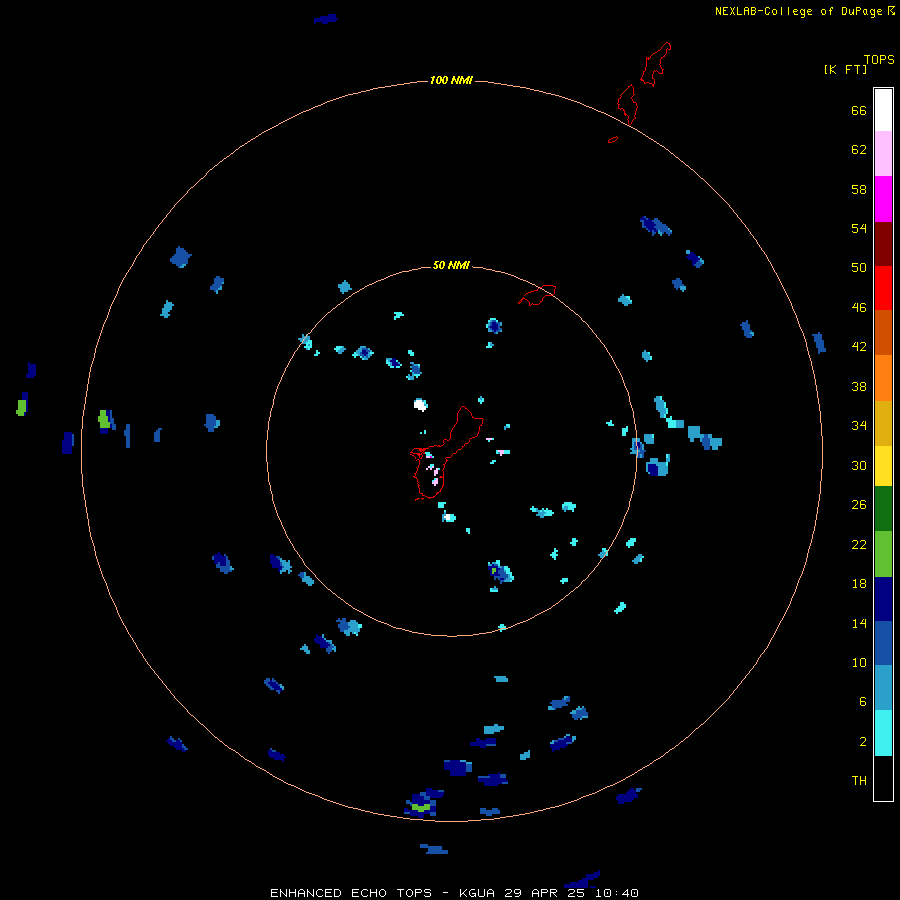Click the "62" legend value
The width and height of the screenshot is (900, 900).
click(x=859, y=150)
